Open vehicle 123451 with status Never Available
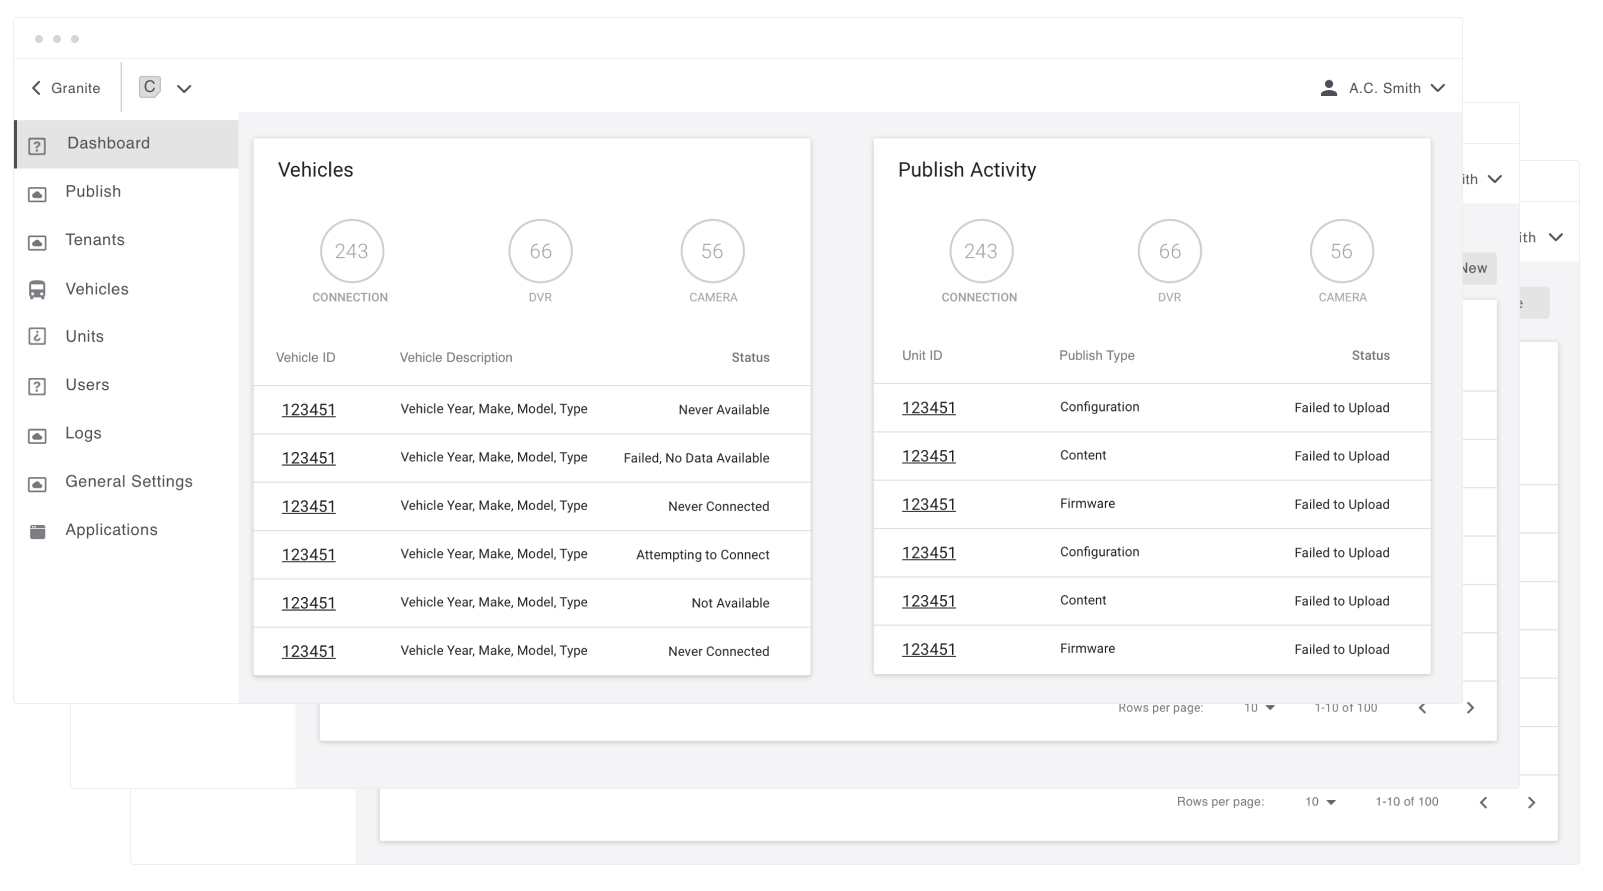Screen dimensions: 1603x891 [x=308, y=410]
